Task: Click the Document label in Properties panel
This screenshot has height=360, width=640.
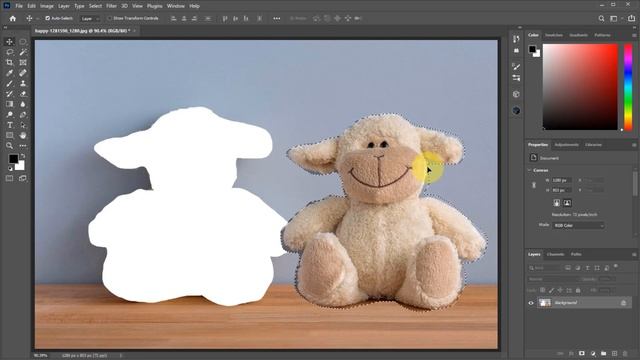Action: coord(549,158)
